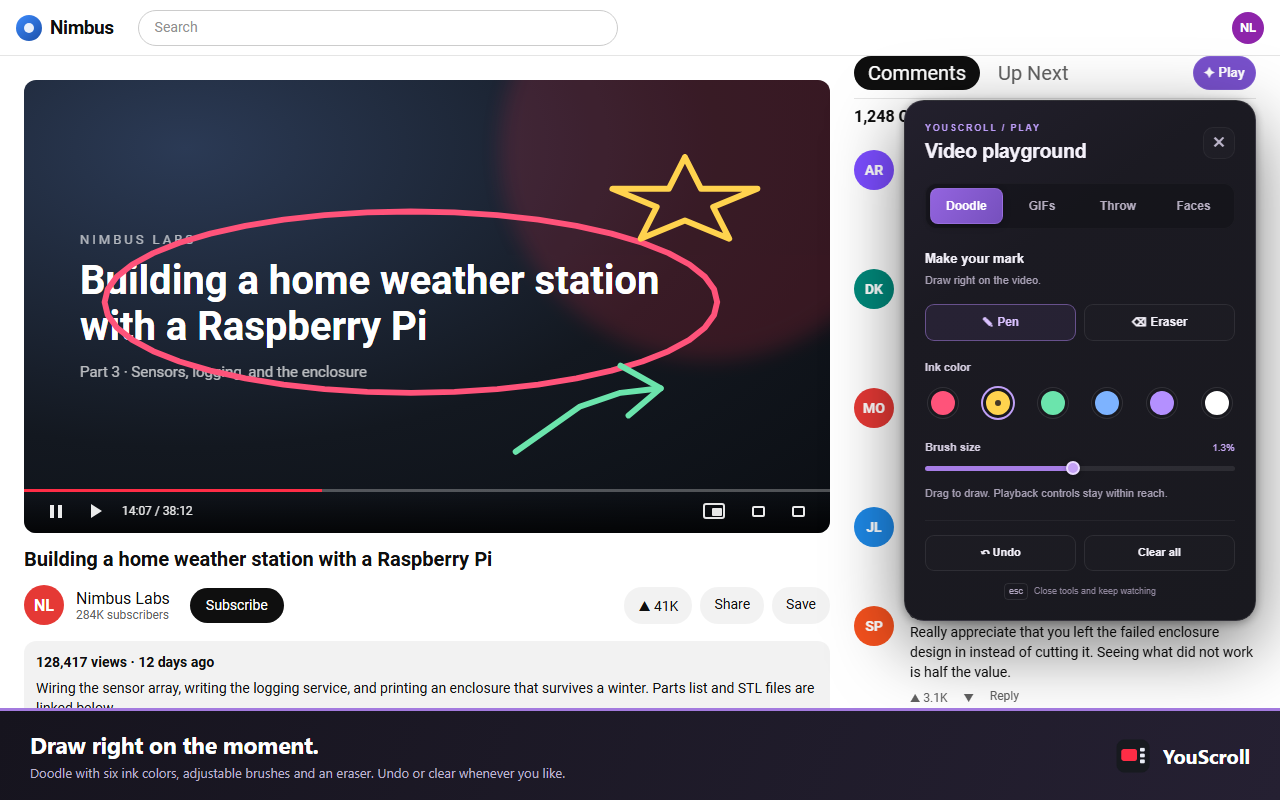Choose the purple ink color
This screenshot has width=1280, height=800.
[x=1162, y=403]
